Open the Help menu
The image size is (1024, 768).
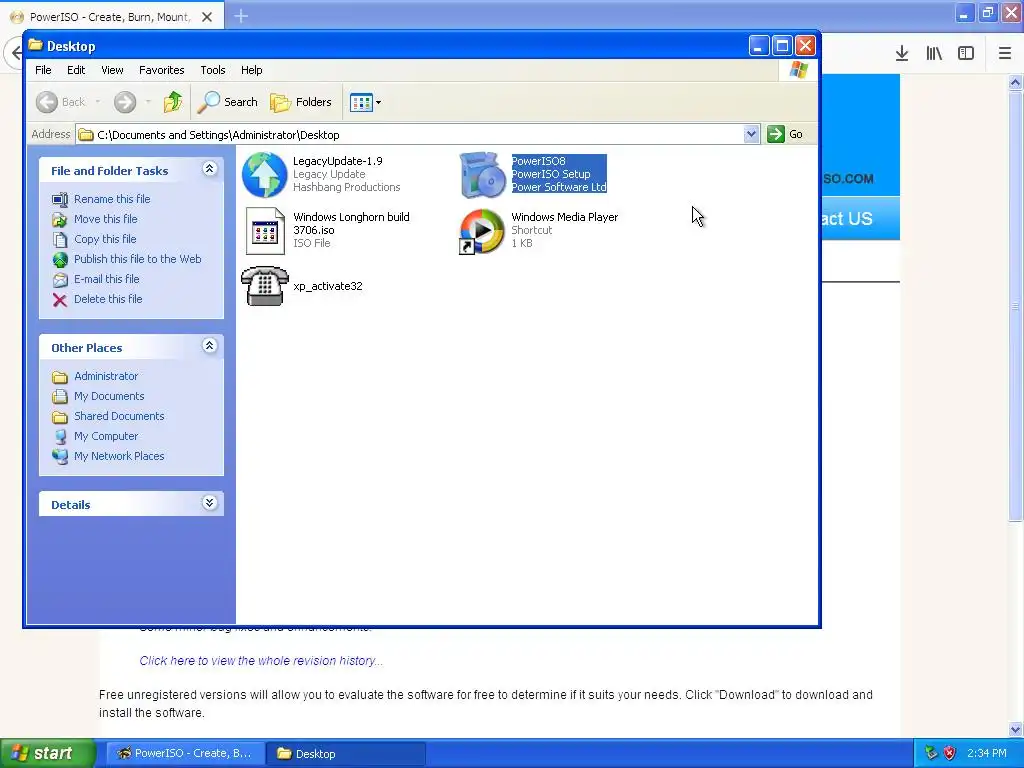pos(251,70)
